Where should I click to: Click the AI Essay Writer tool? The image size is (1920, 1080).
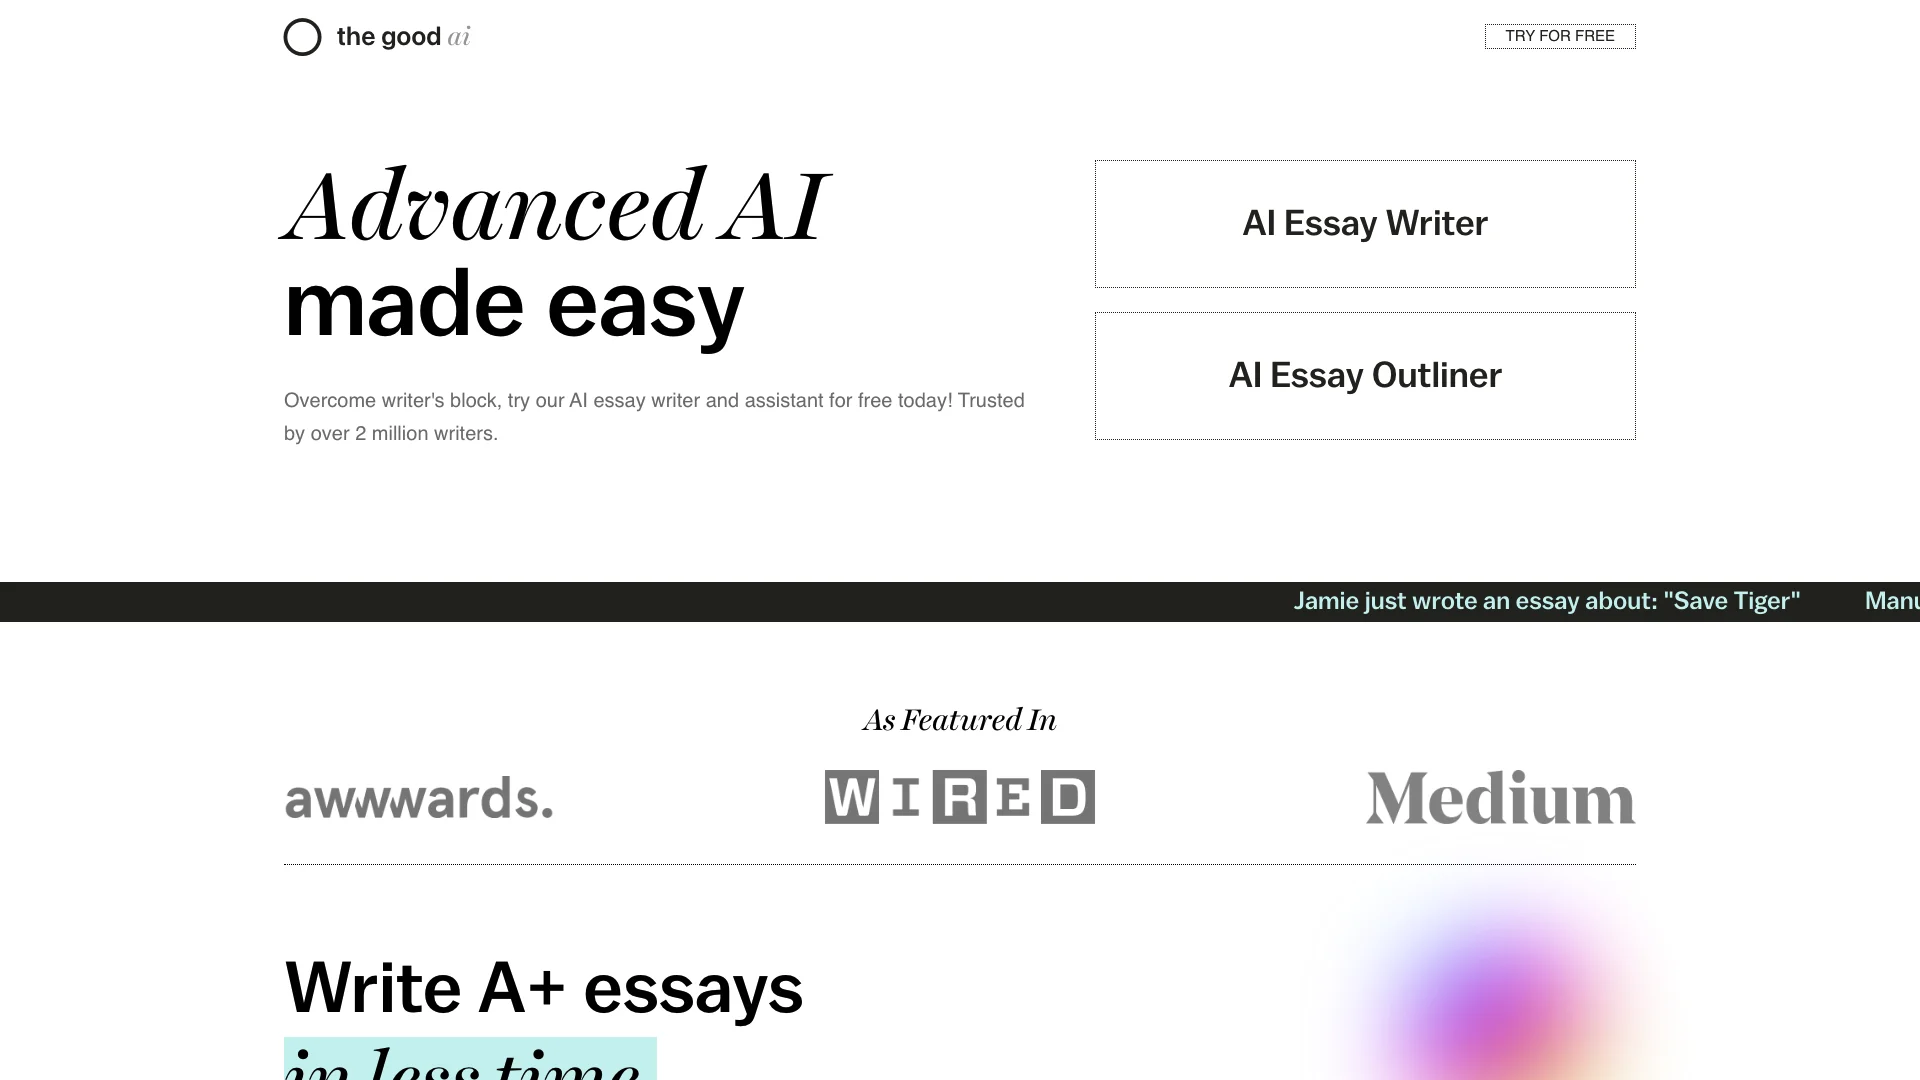1364,223
